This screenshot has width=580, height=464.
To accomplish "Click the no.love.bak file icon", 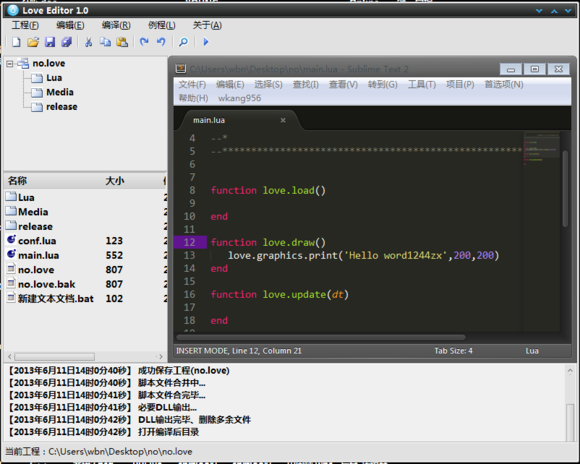I will pos(11,283).
